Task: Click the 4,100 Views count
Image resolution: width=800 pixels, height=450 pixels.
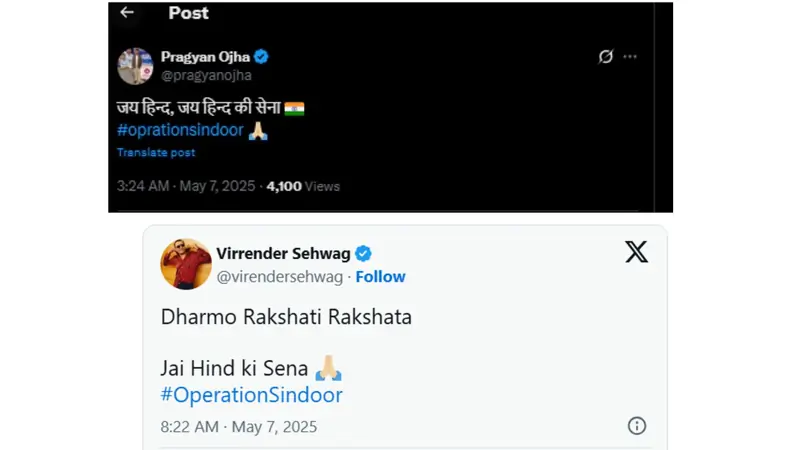Action: click(303, 186)
